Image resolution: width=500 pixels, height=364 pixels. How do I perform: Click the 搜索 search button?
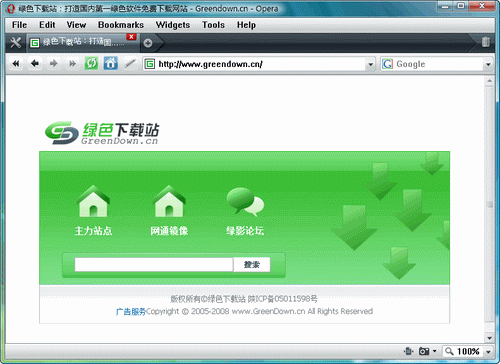point(252,265)
